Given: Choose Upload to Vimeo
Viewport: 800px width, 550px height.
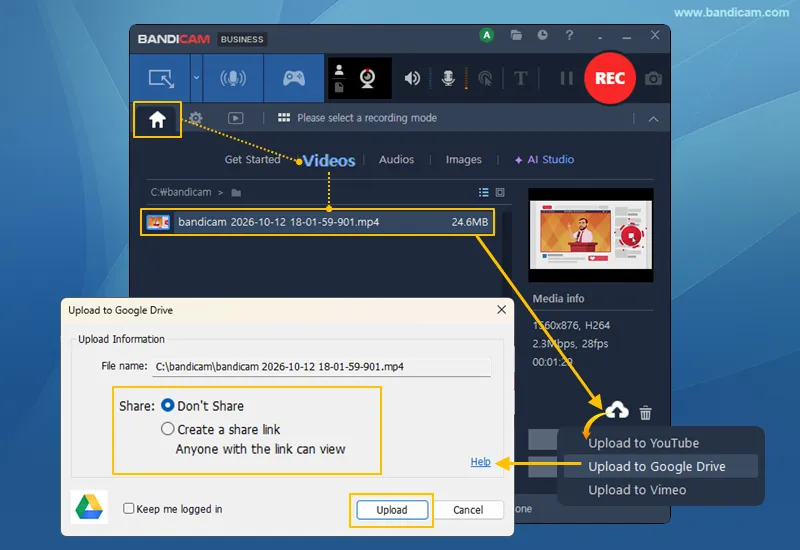Looking at the screenshot, I should 637,490.
